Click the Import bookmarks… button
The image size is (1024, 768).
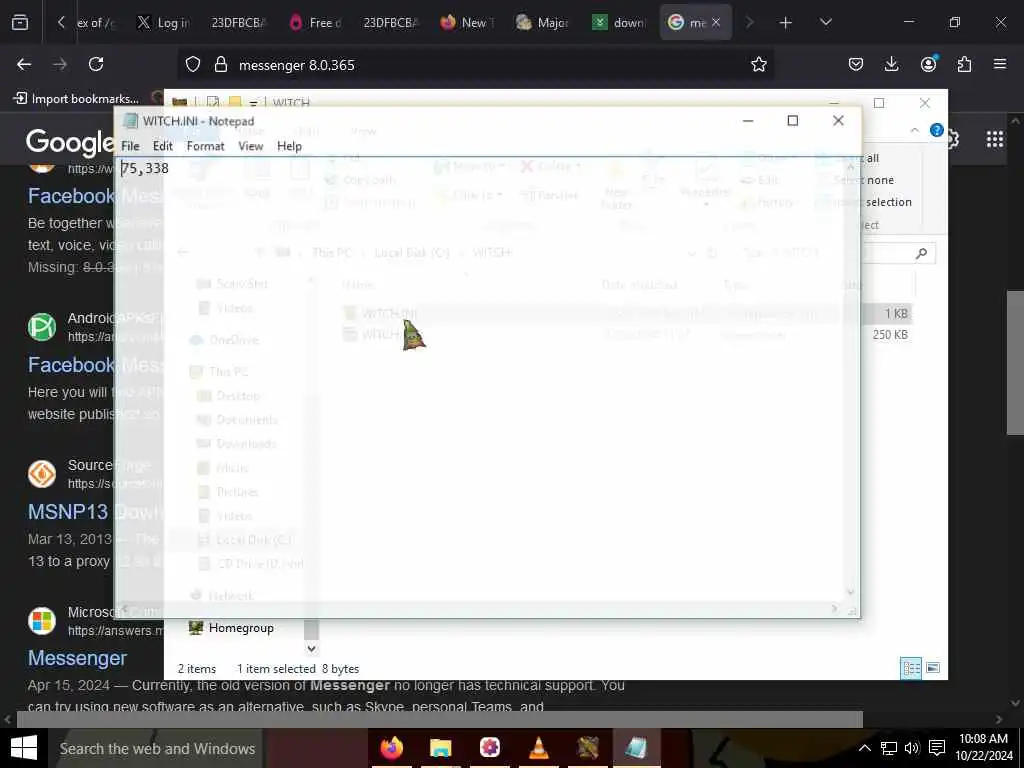[76, 99]
